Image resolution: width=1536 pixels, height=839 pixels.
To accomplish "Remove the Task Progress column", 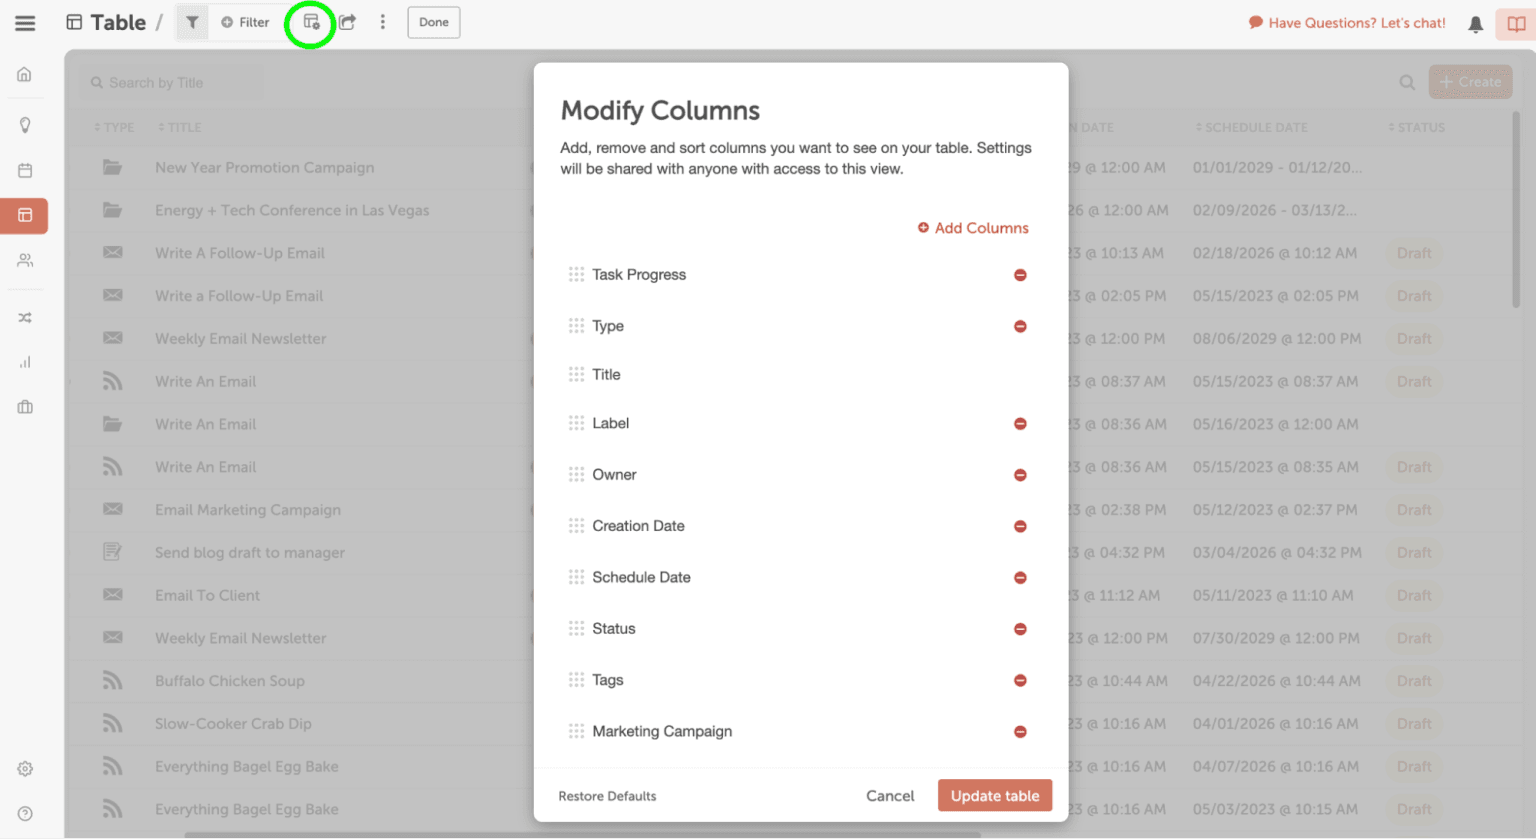I will pyautogui.click(x=1020, y=275).
